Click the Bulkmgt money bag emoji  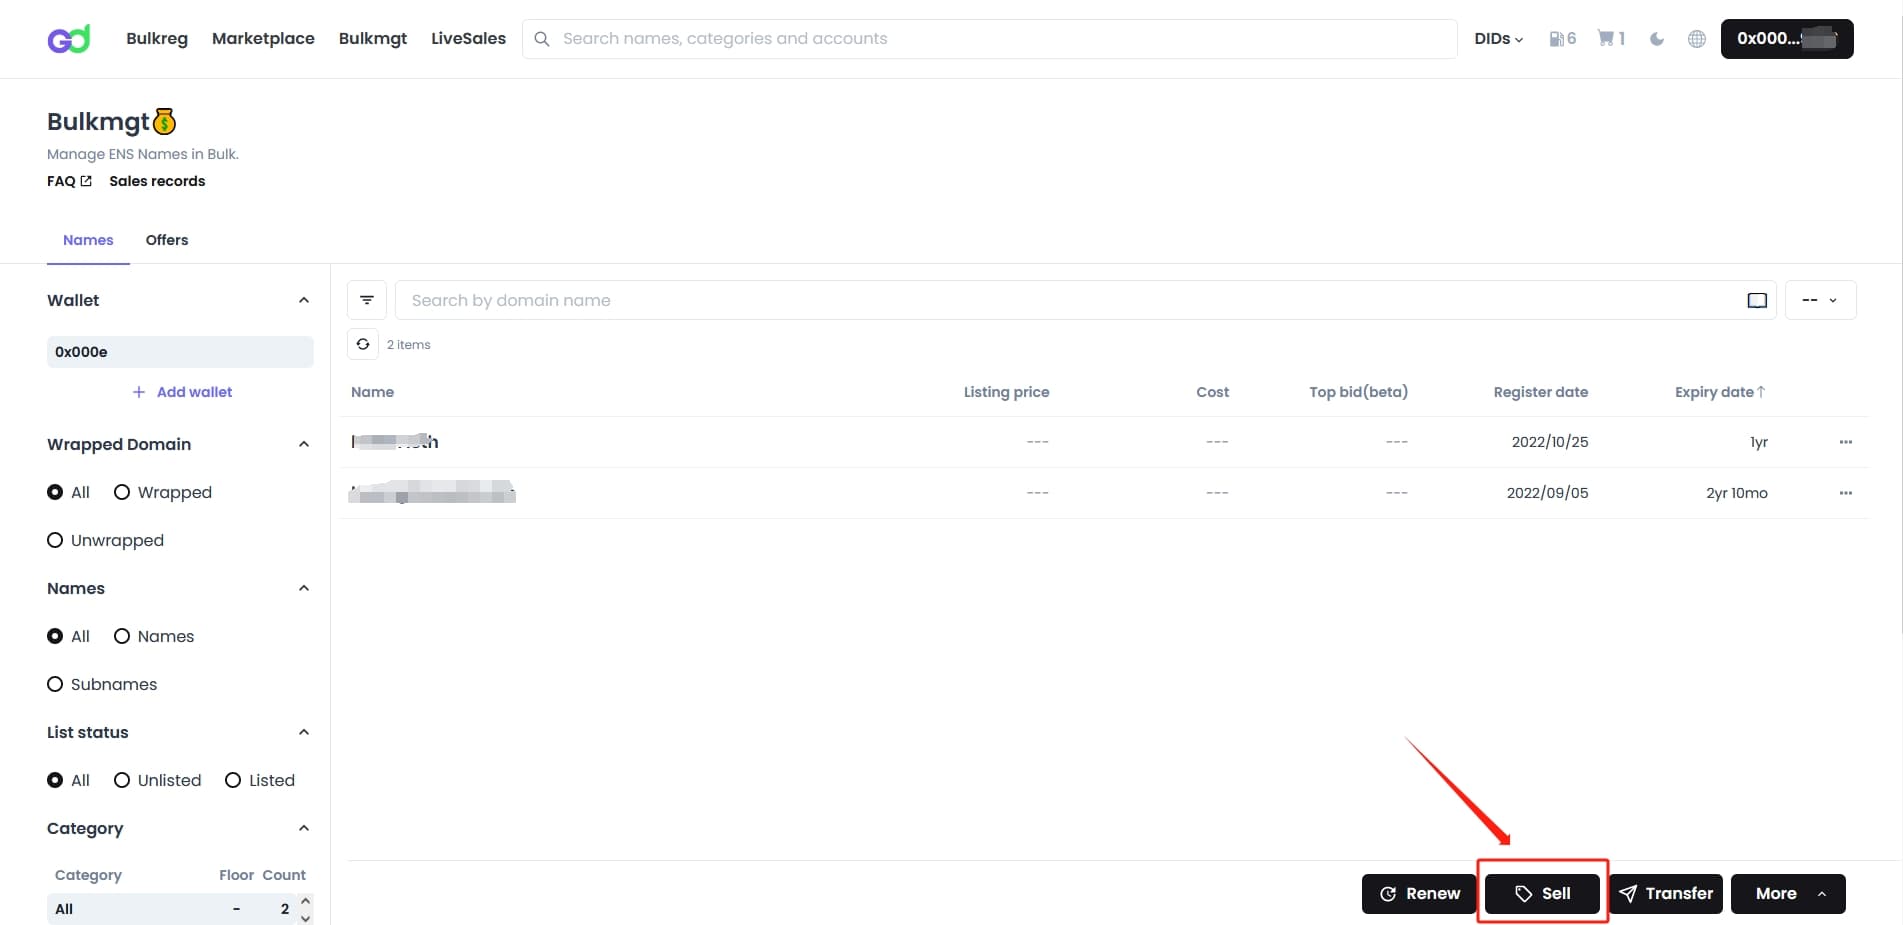point(165,121)
